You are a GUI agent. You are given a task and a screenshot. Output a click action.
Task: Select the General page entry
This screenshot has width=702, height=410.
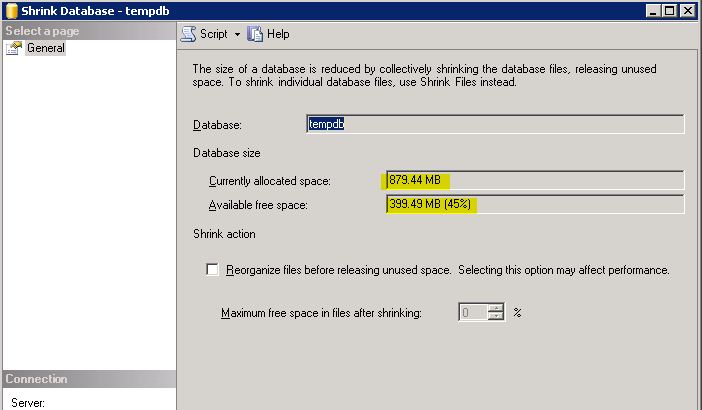(45, 48)
